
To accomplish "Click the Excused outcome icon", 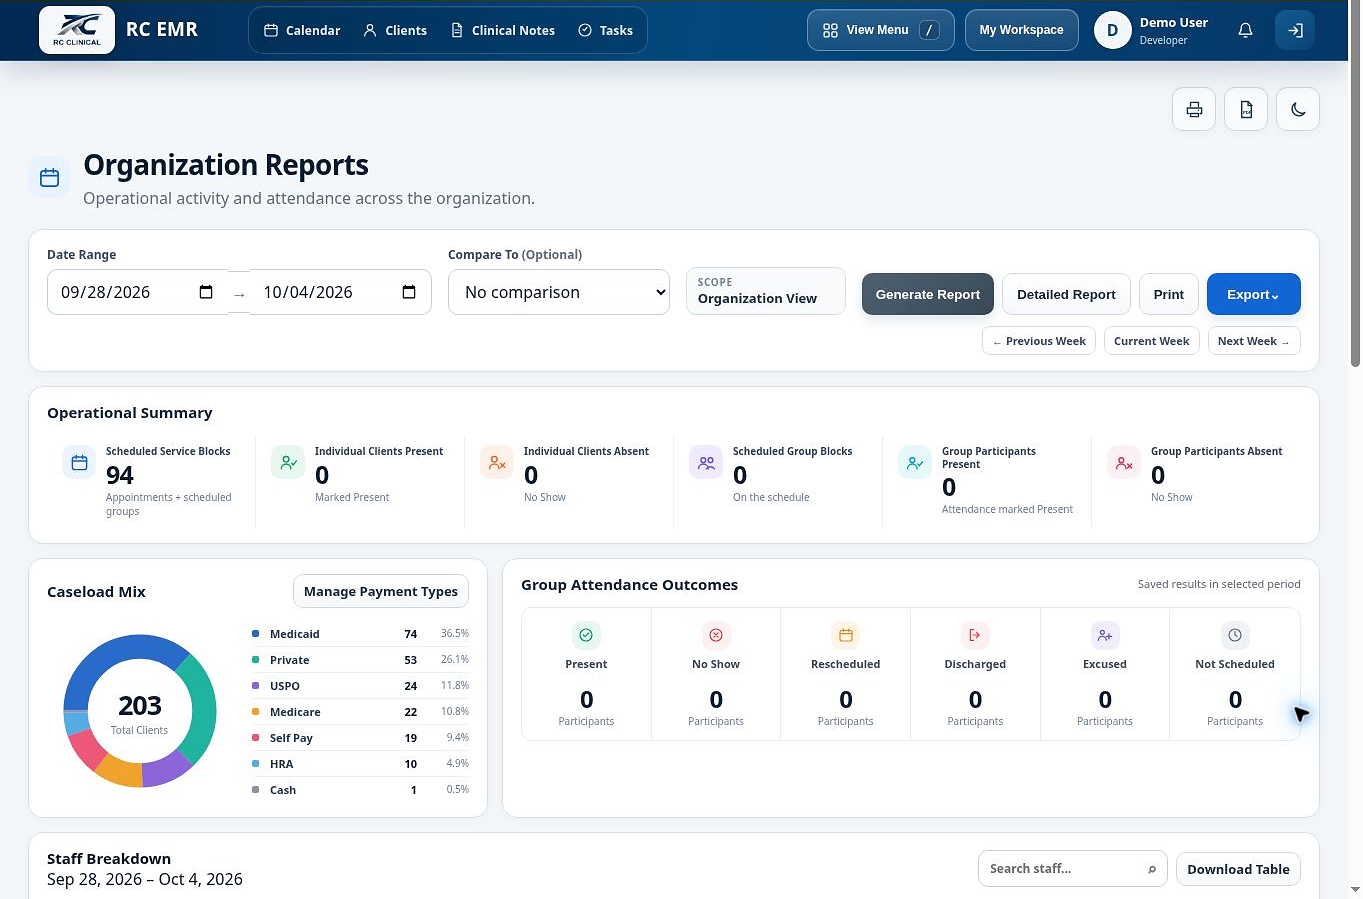I will click(1105, 635).
